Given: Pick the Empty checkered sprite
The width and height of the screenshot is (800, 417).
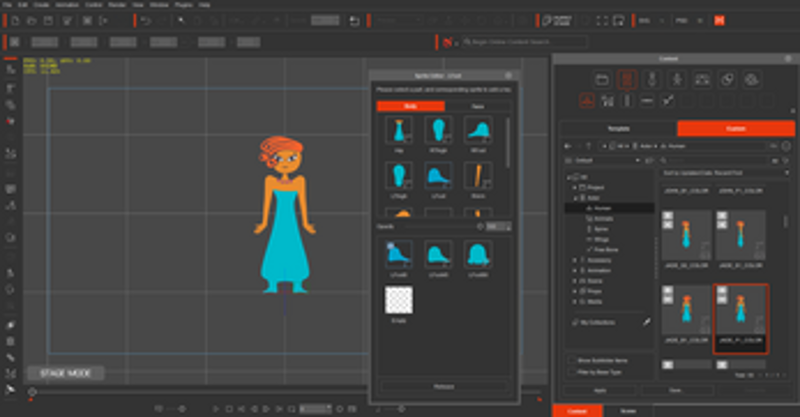Looking at the screenshot, I should tap(398, 300).
